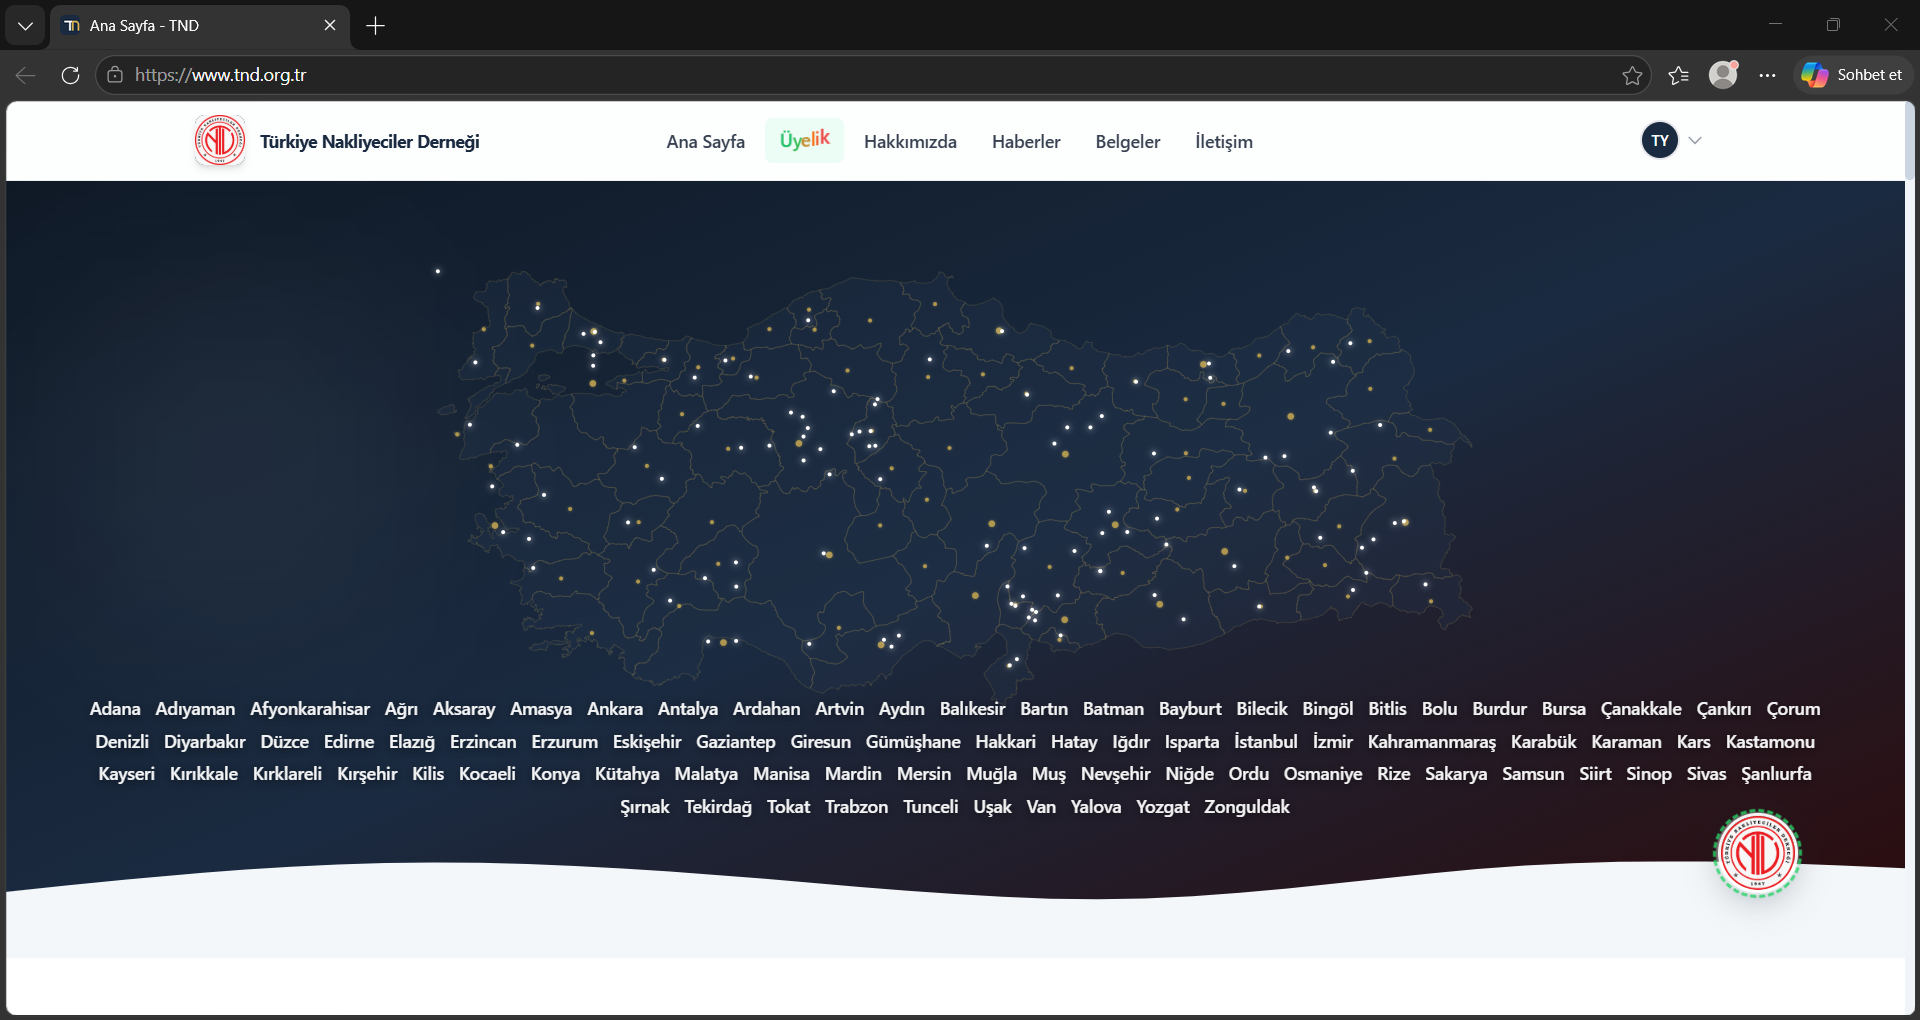Select the city Tekirdağ
Screen dimensions: 1920x1020
tap(718, 807)
